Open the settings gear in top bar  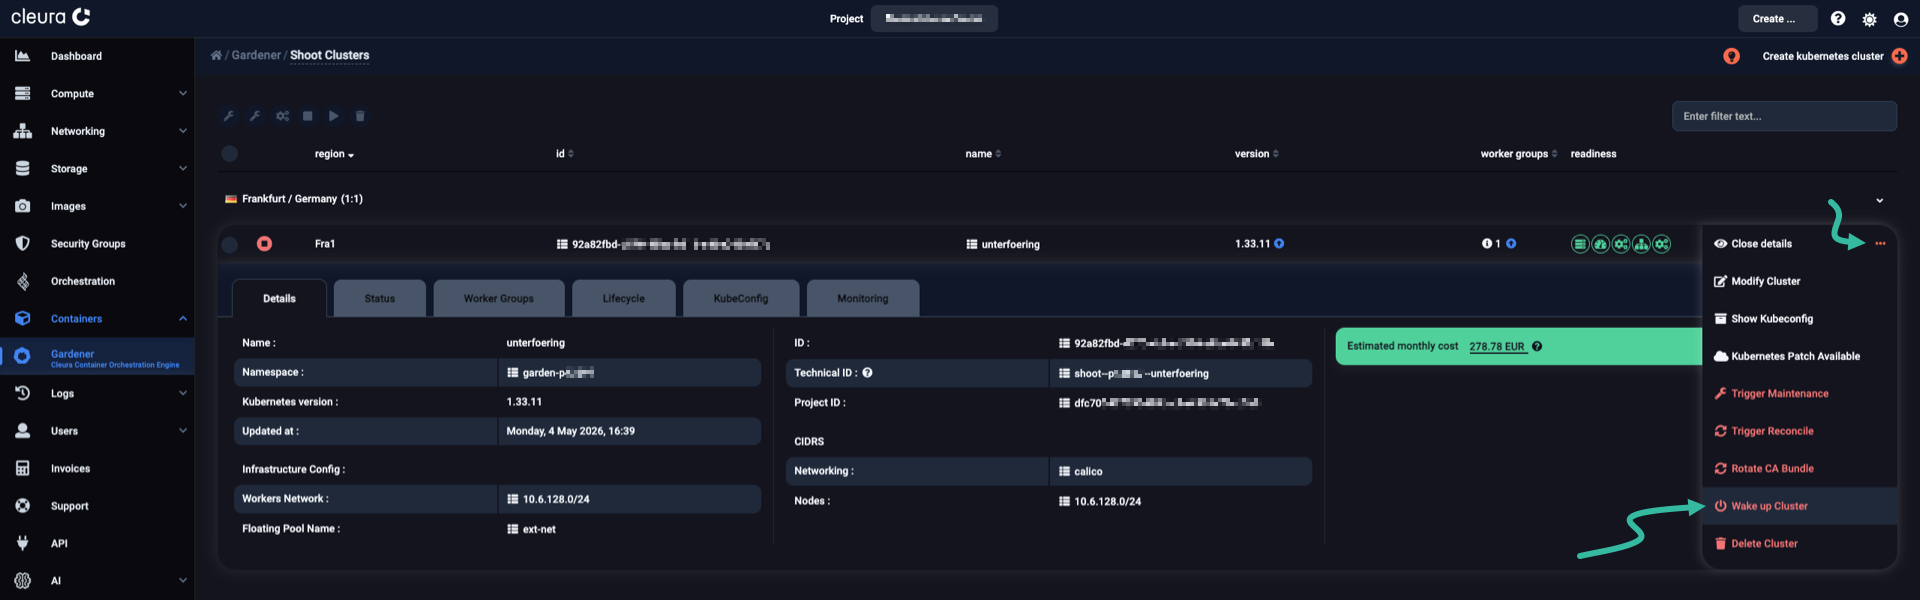click(x=1869, y=19)
